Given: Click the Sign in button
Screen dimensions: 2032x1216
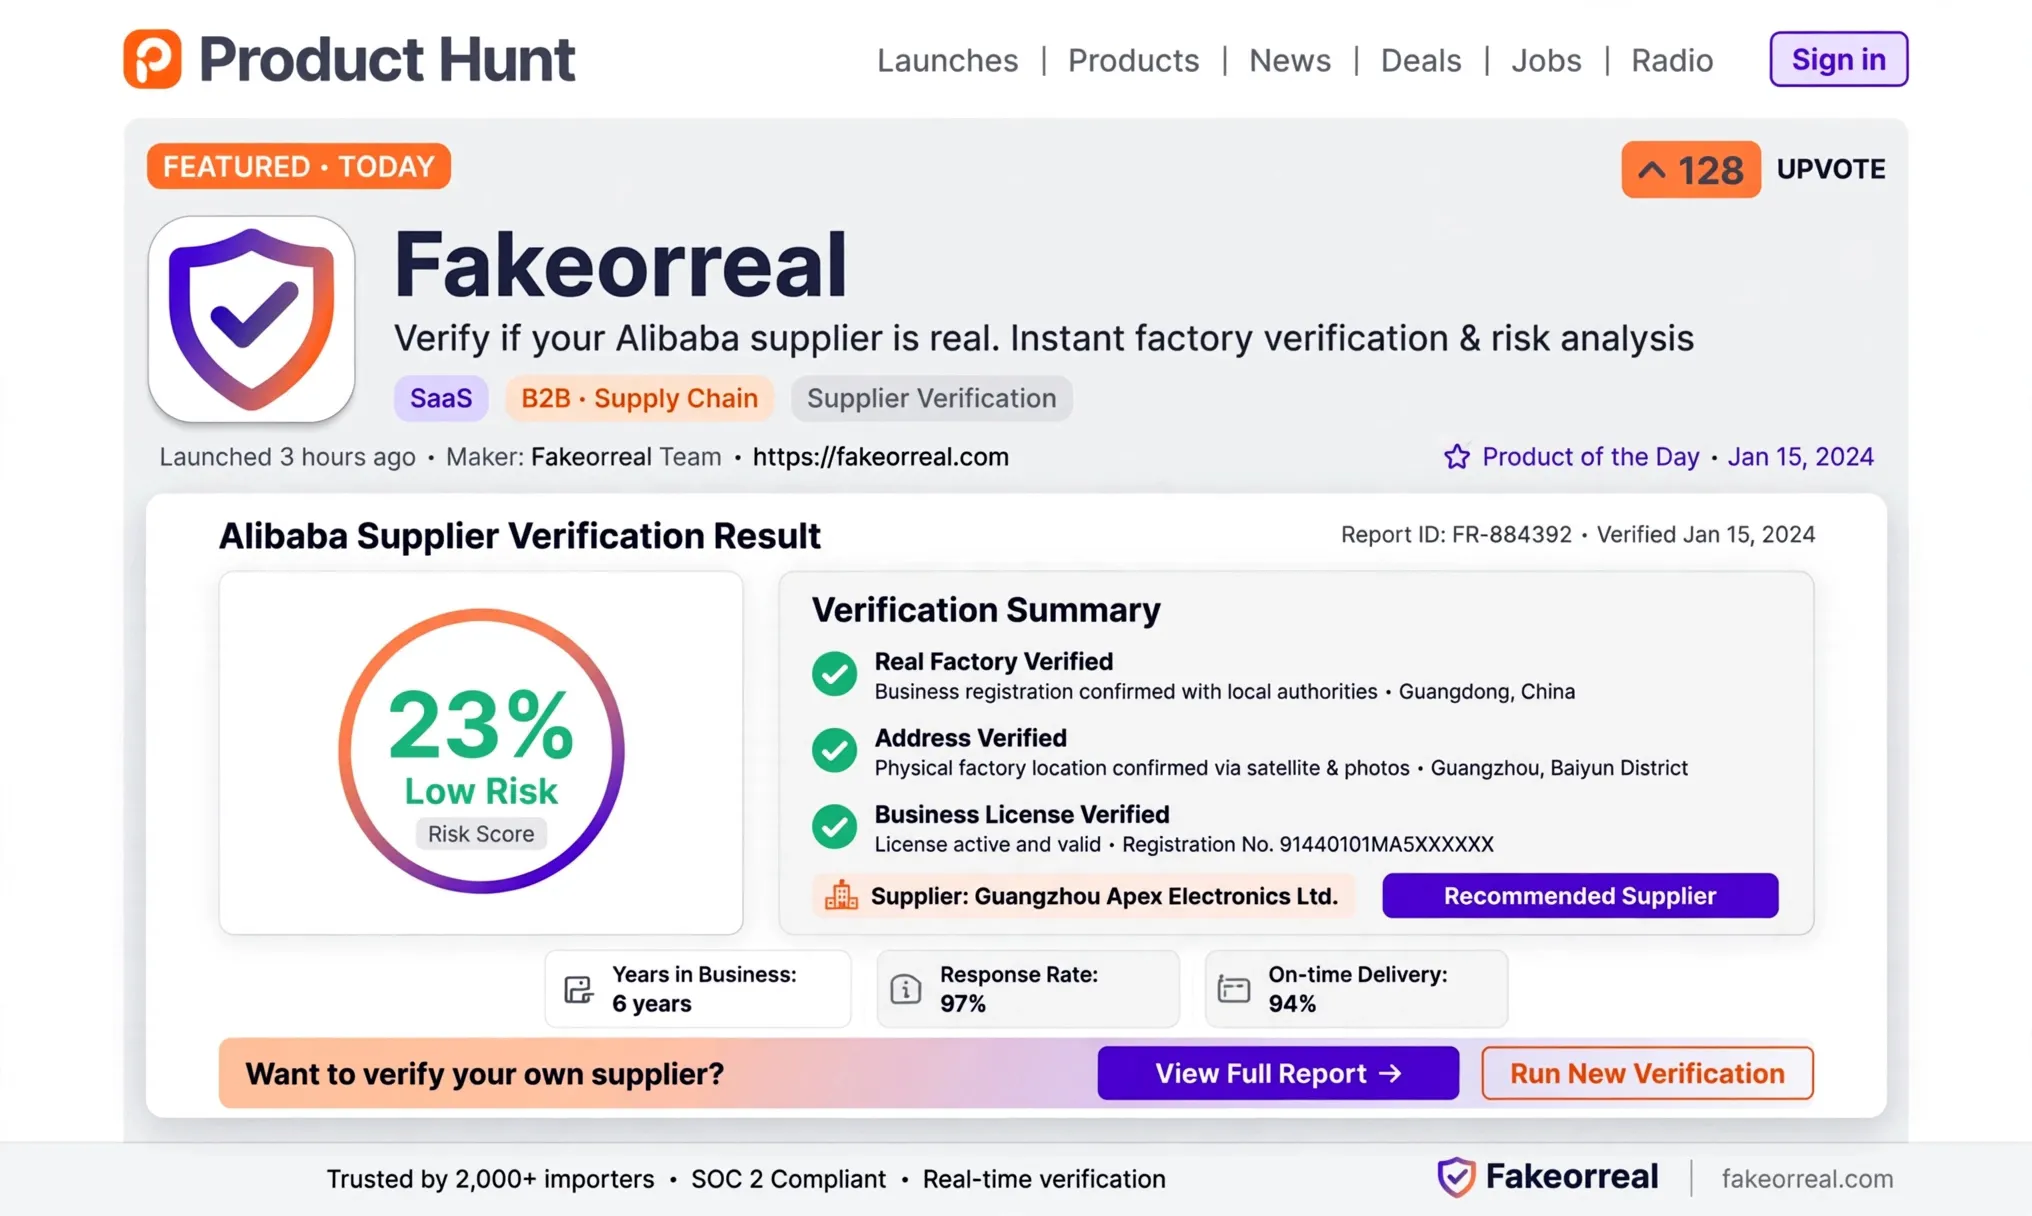Looking at the screenshot, I should pyautogui.click(x=1838, y=59).
